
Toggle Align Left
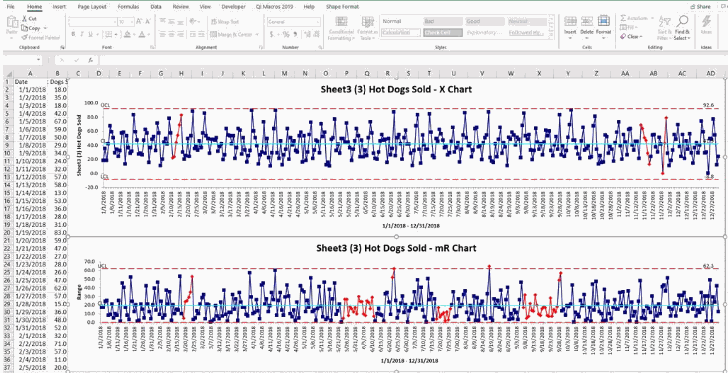coord(162,34)
